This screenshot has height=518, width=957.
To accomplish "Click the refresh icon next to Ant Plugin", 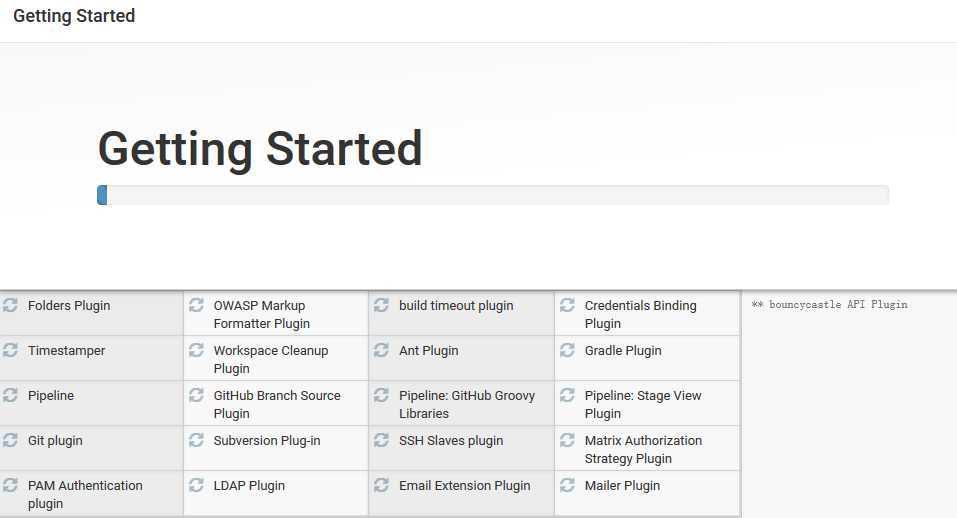I will [381, 350].
